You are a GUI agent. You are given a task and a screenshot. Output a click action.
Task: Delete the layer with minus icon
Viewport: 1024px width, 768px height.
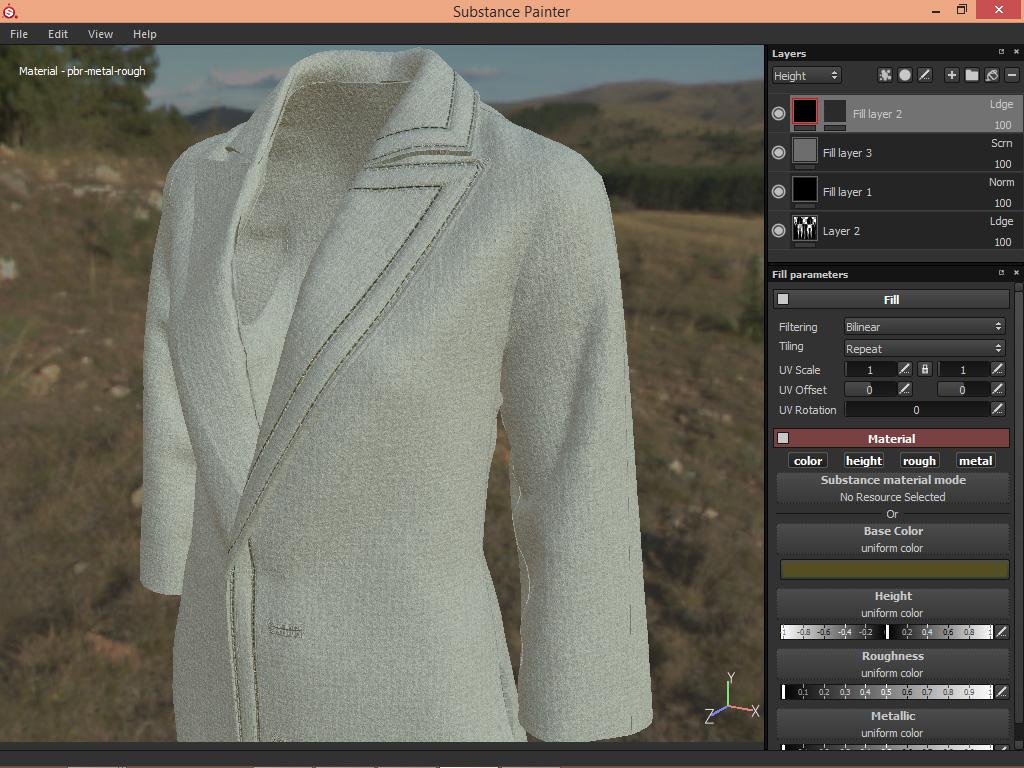[x=1012, y=75]
